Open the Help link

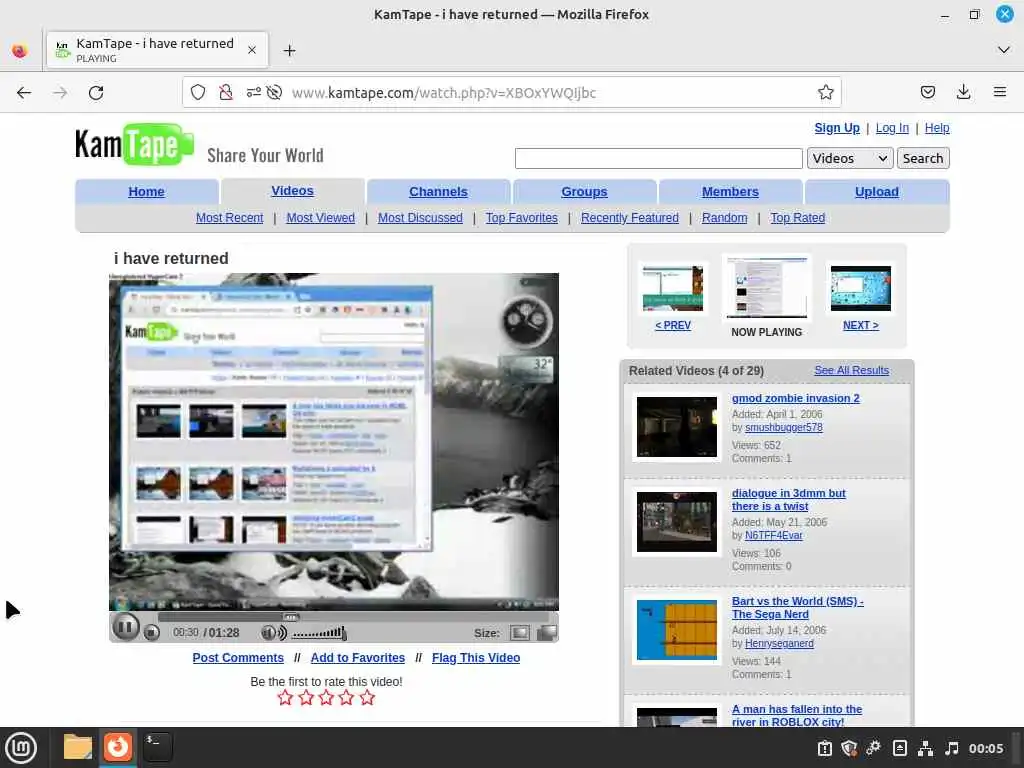tap(937, 128)
